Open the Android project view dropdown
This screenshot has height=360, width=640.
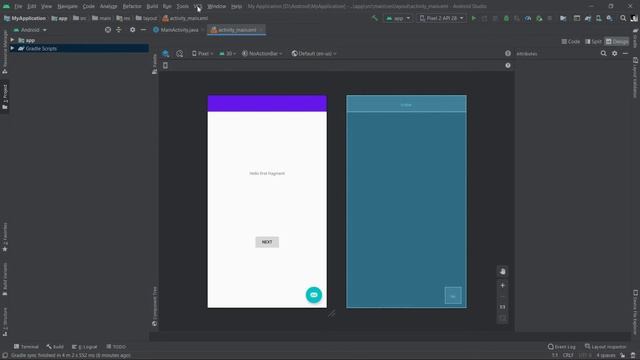coord(30,30)
